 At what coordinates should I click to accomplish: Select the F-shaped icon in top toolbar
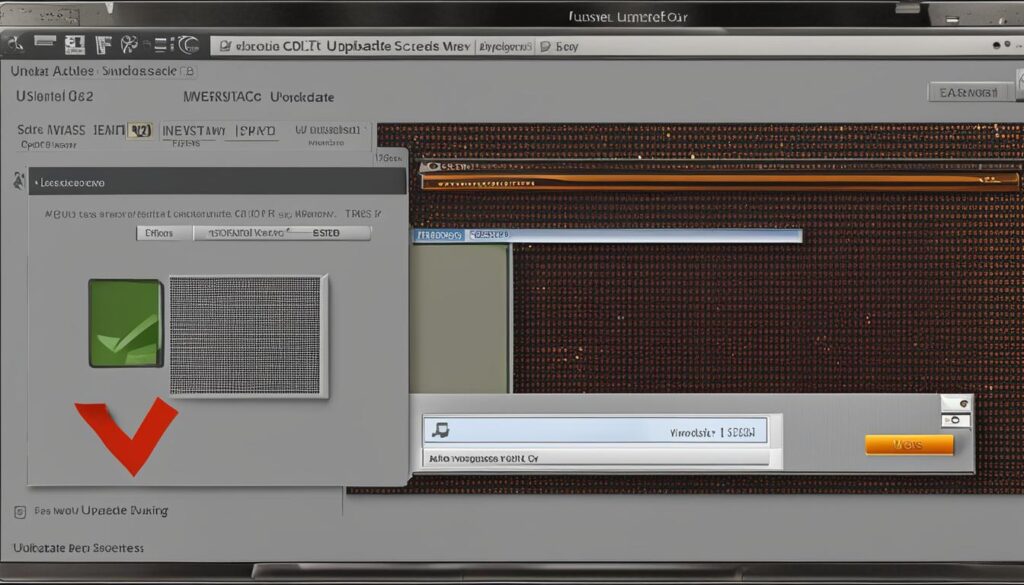point(103,45)
